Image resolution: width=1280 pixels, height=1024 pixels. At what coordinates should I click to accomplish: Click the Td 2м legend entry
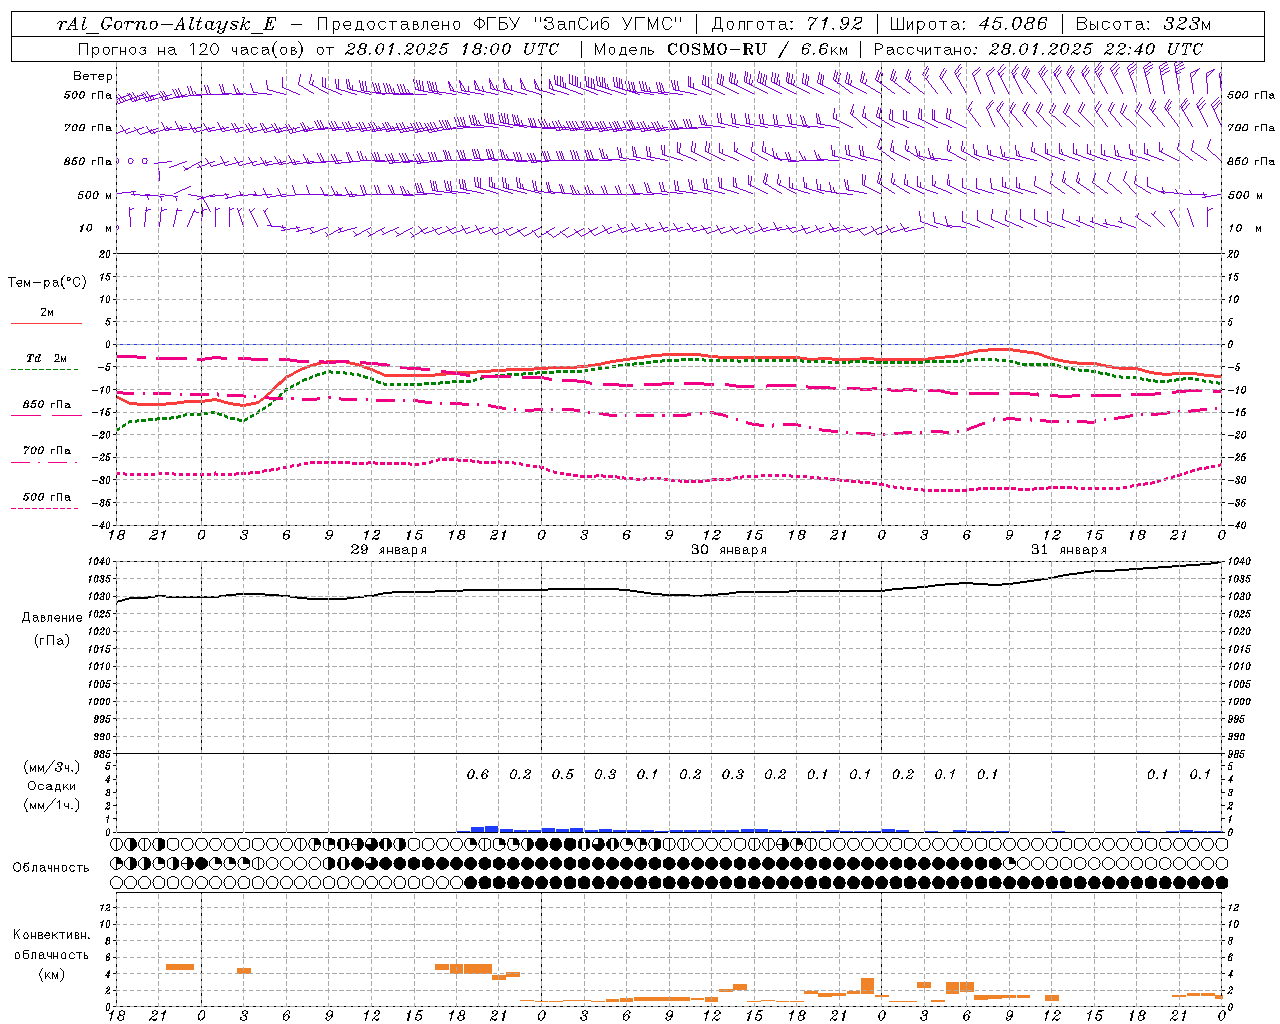47,358
